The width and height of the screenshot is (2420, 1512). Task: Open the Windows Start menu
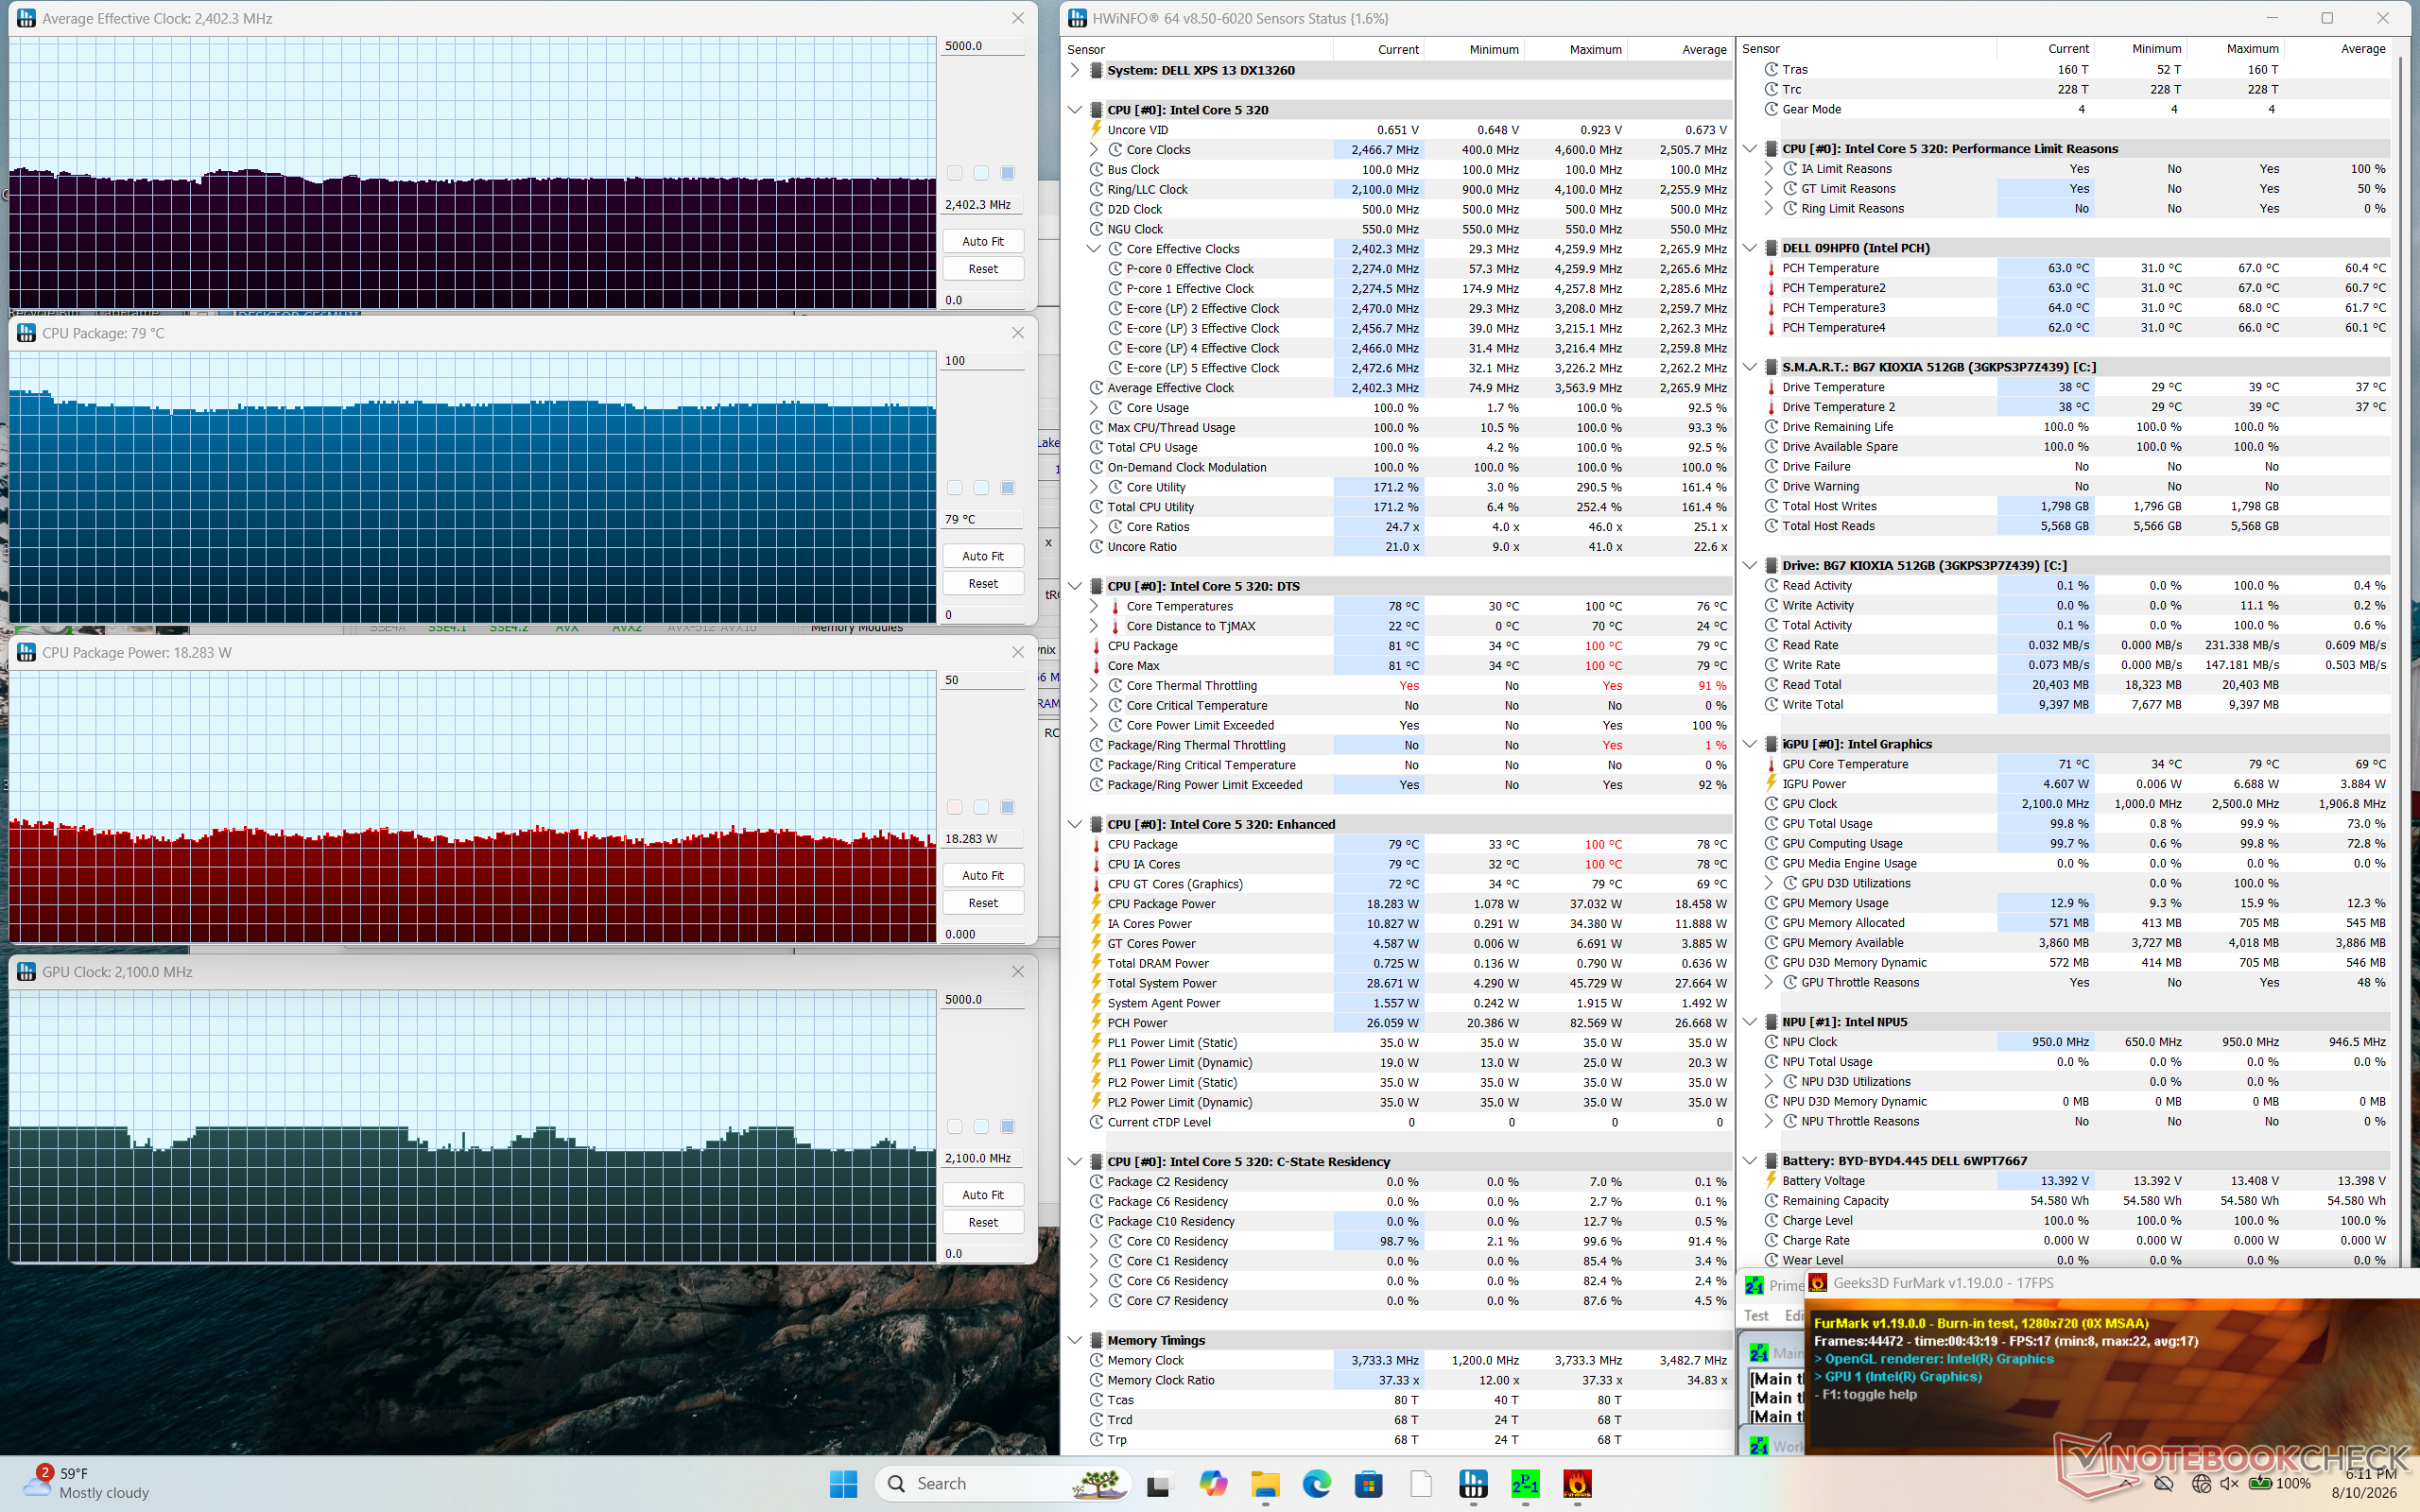[843, 1484]
